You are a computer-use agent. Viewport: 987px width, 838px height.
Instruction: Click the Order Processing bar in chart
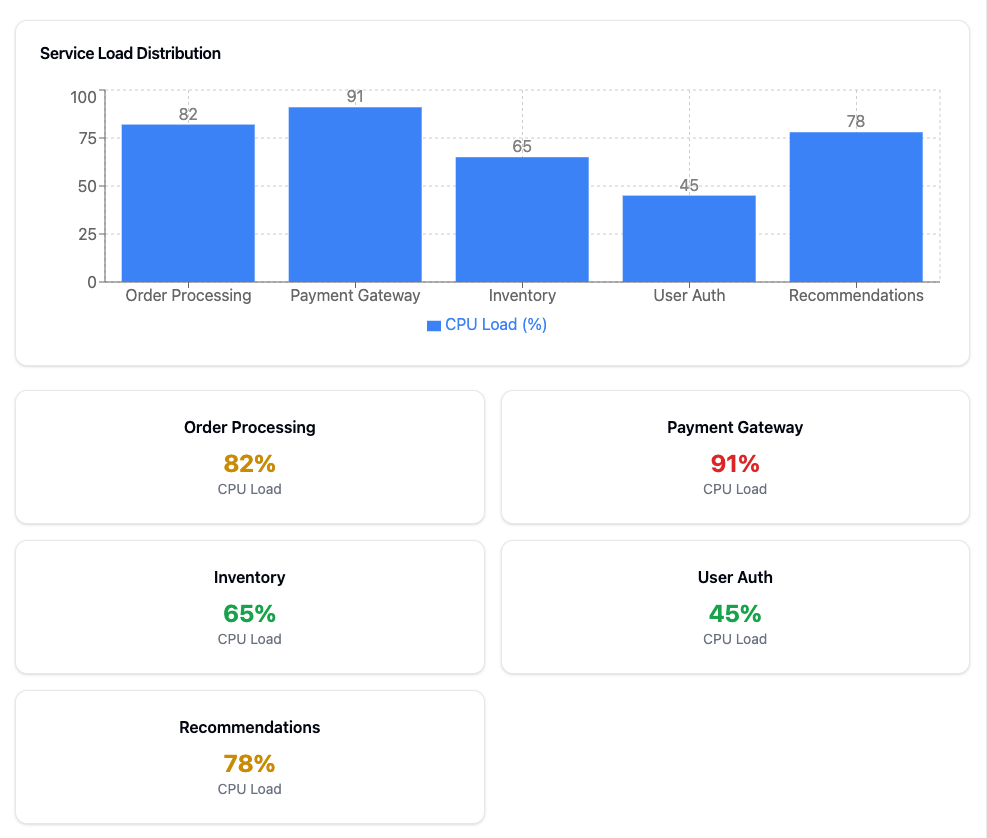(188, 203)
